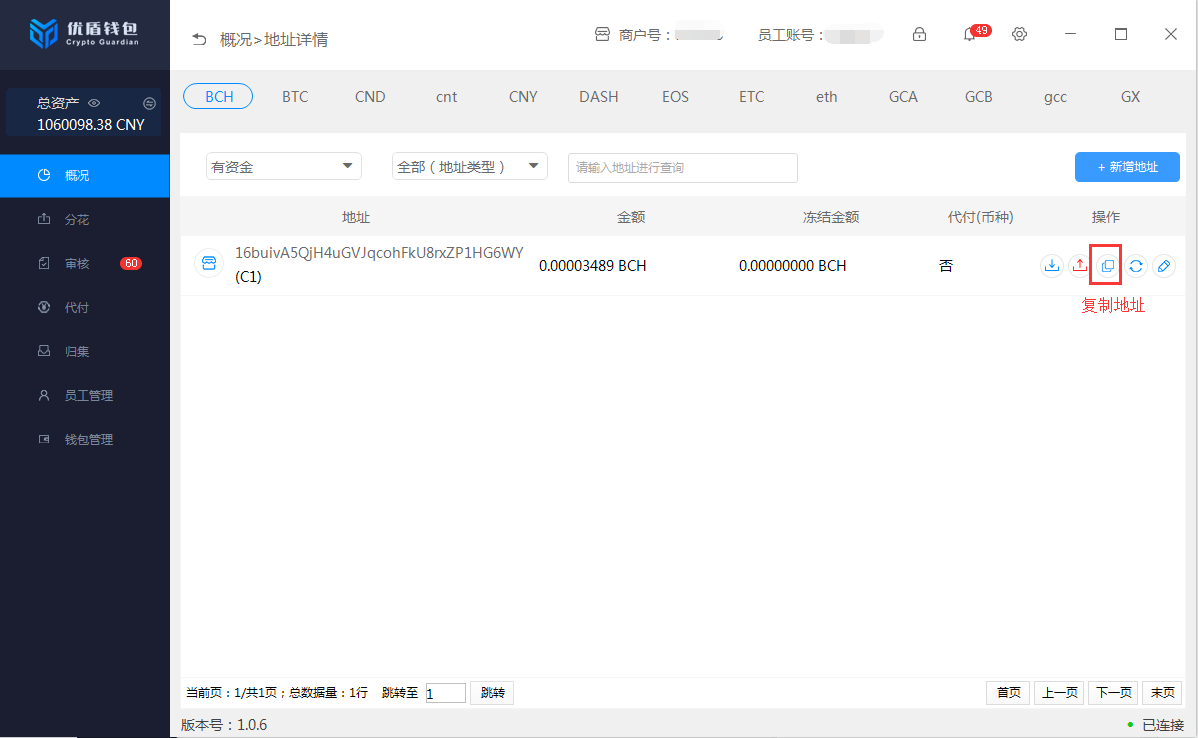Screen dimensions: 1198x738
Task: Open the settings gear icon
Action: tap(1019, 35)
